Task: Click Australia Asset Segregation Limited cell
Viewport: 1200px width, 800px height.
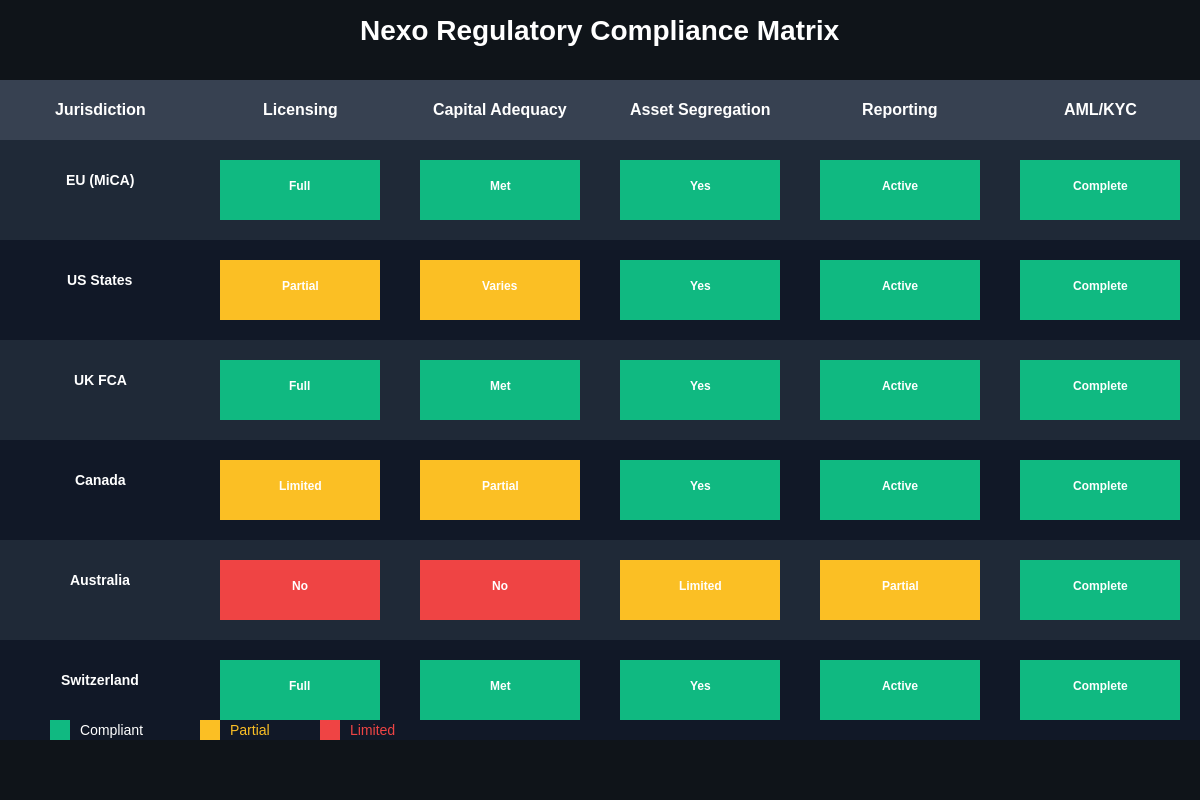Action: 700,590
